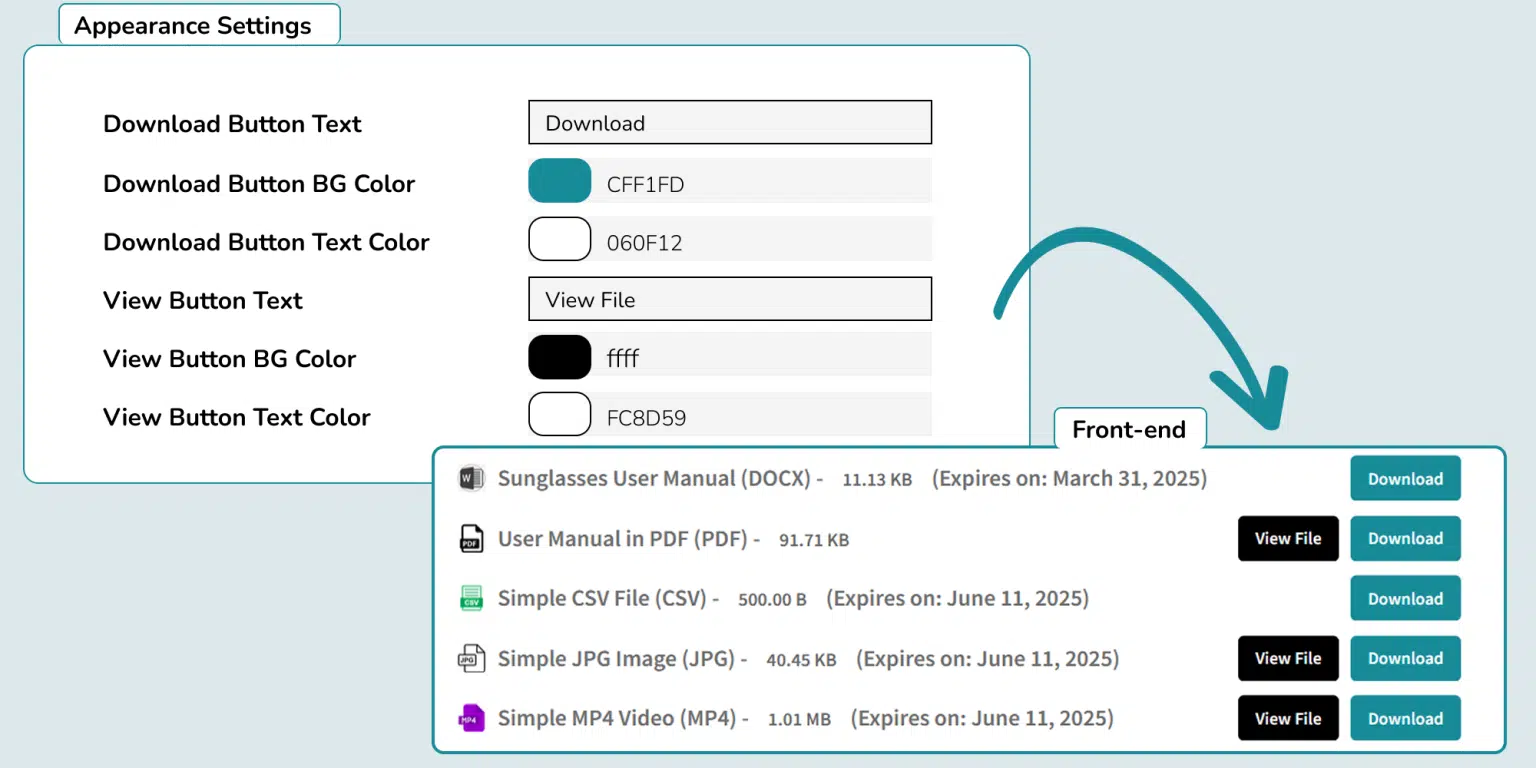Open Download Button BG Color swatch
The height and width of the screenshot is (768, 1536).
pos(559,181)
